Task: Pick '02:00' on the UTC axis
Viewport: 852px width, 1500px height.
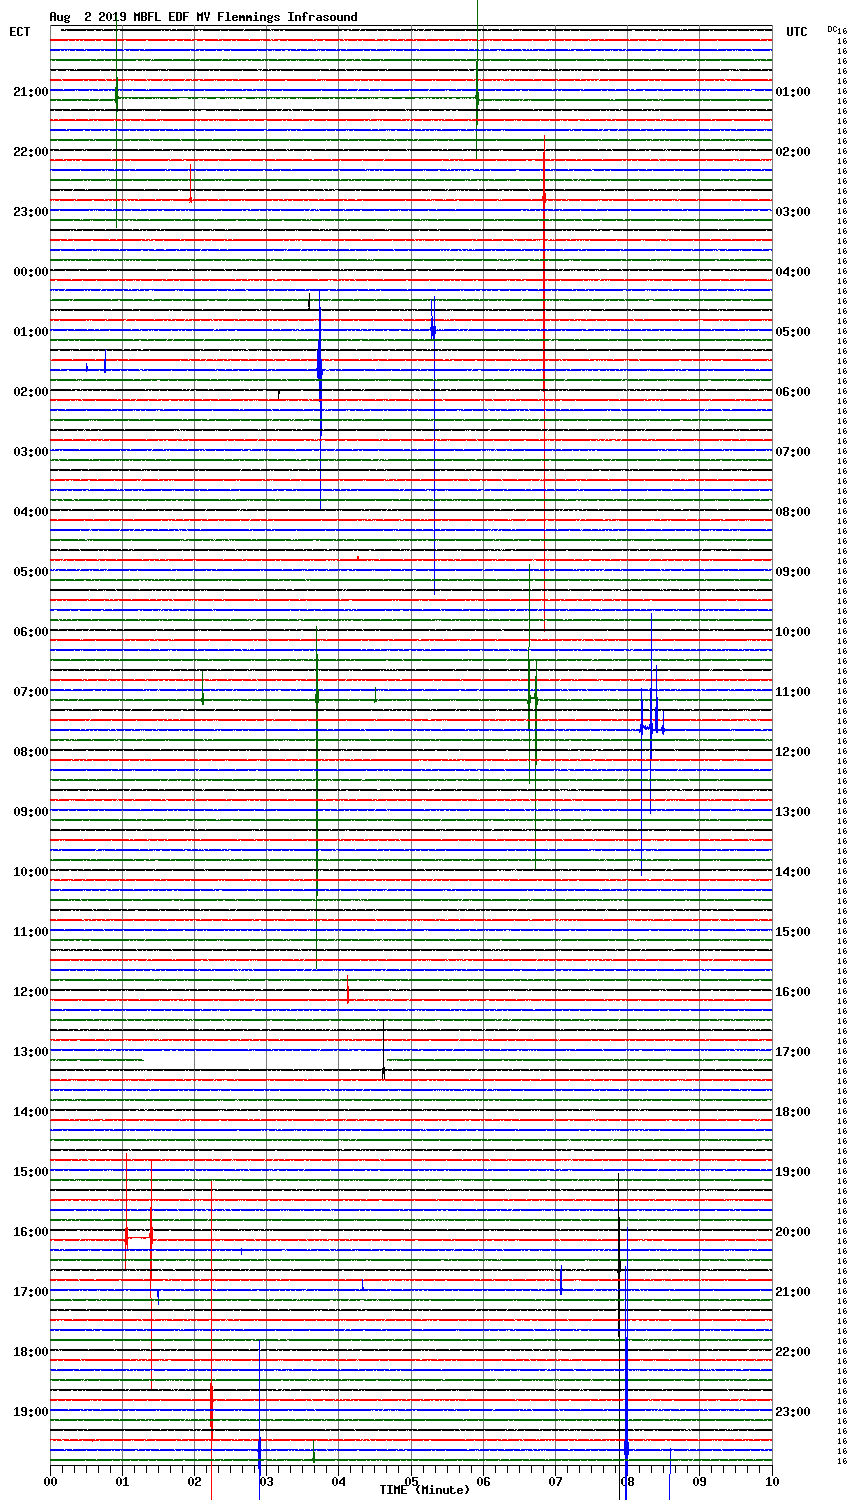Action: point(793,152)
